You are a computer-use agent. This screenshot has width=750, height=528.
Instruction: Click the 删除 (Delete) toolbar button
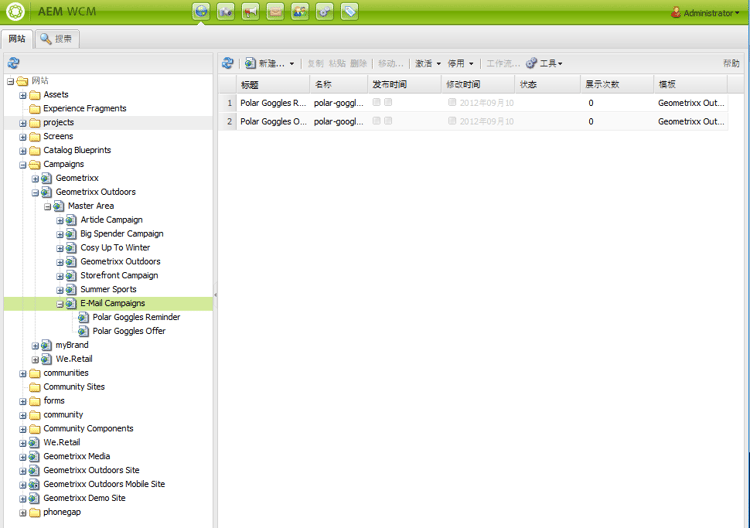tap(358, 64)
